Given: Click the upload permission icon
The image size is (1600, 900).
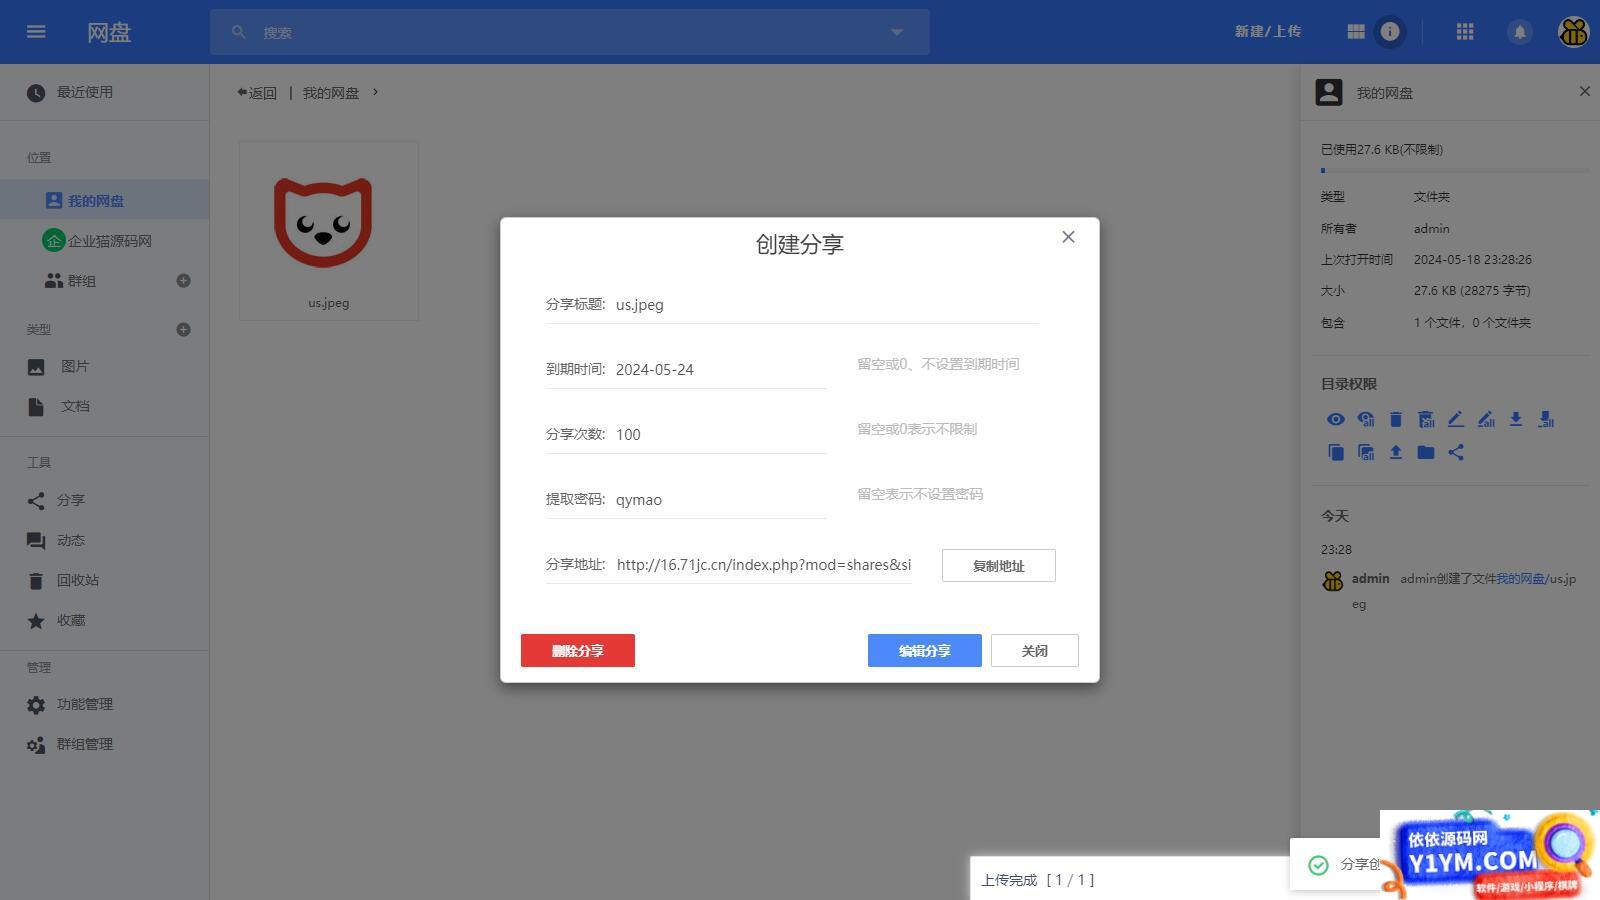Looking at the screenshot, I should 1396,452.
